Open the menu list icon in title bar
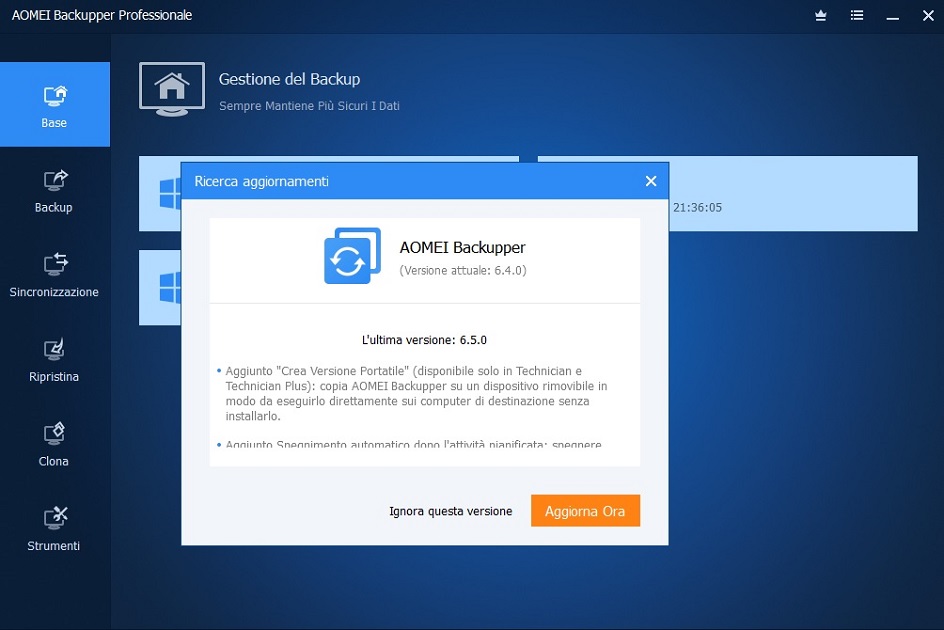 (857, 16)
